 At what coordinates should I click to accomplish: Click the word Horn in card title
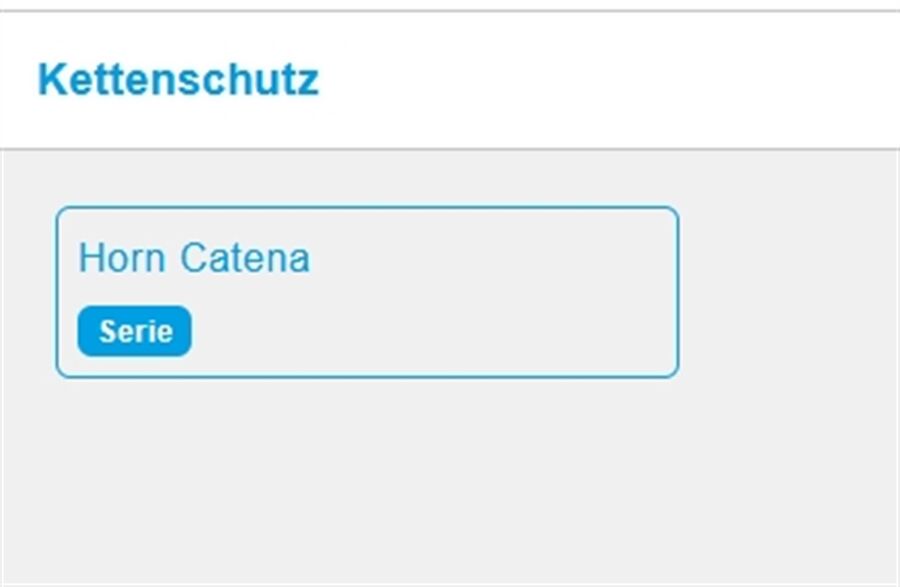click(121, 258)
